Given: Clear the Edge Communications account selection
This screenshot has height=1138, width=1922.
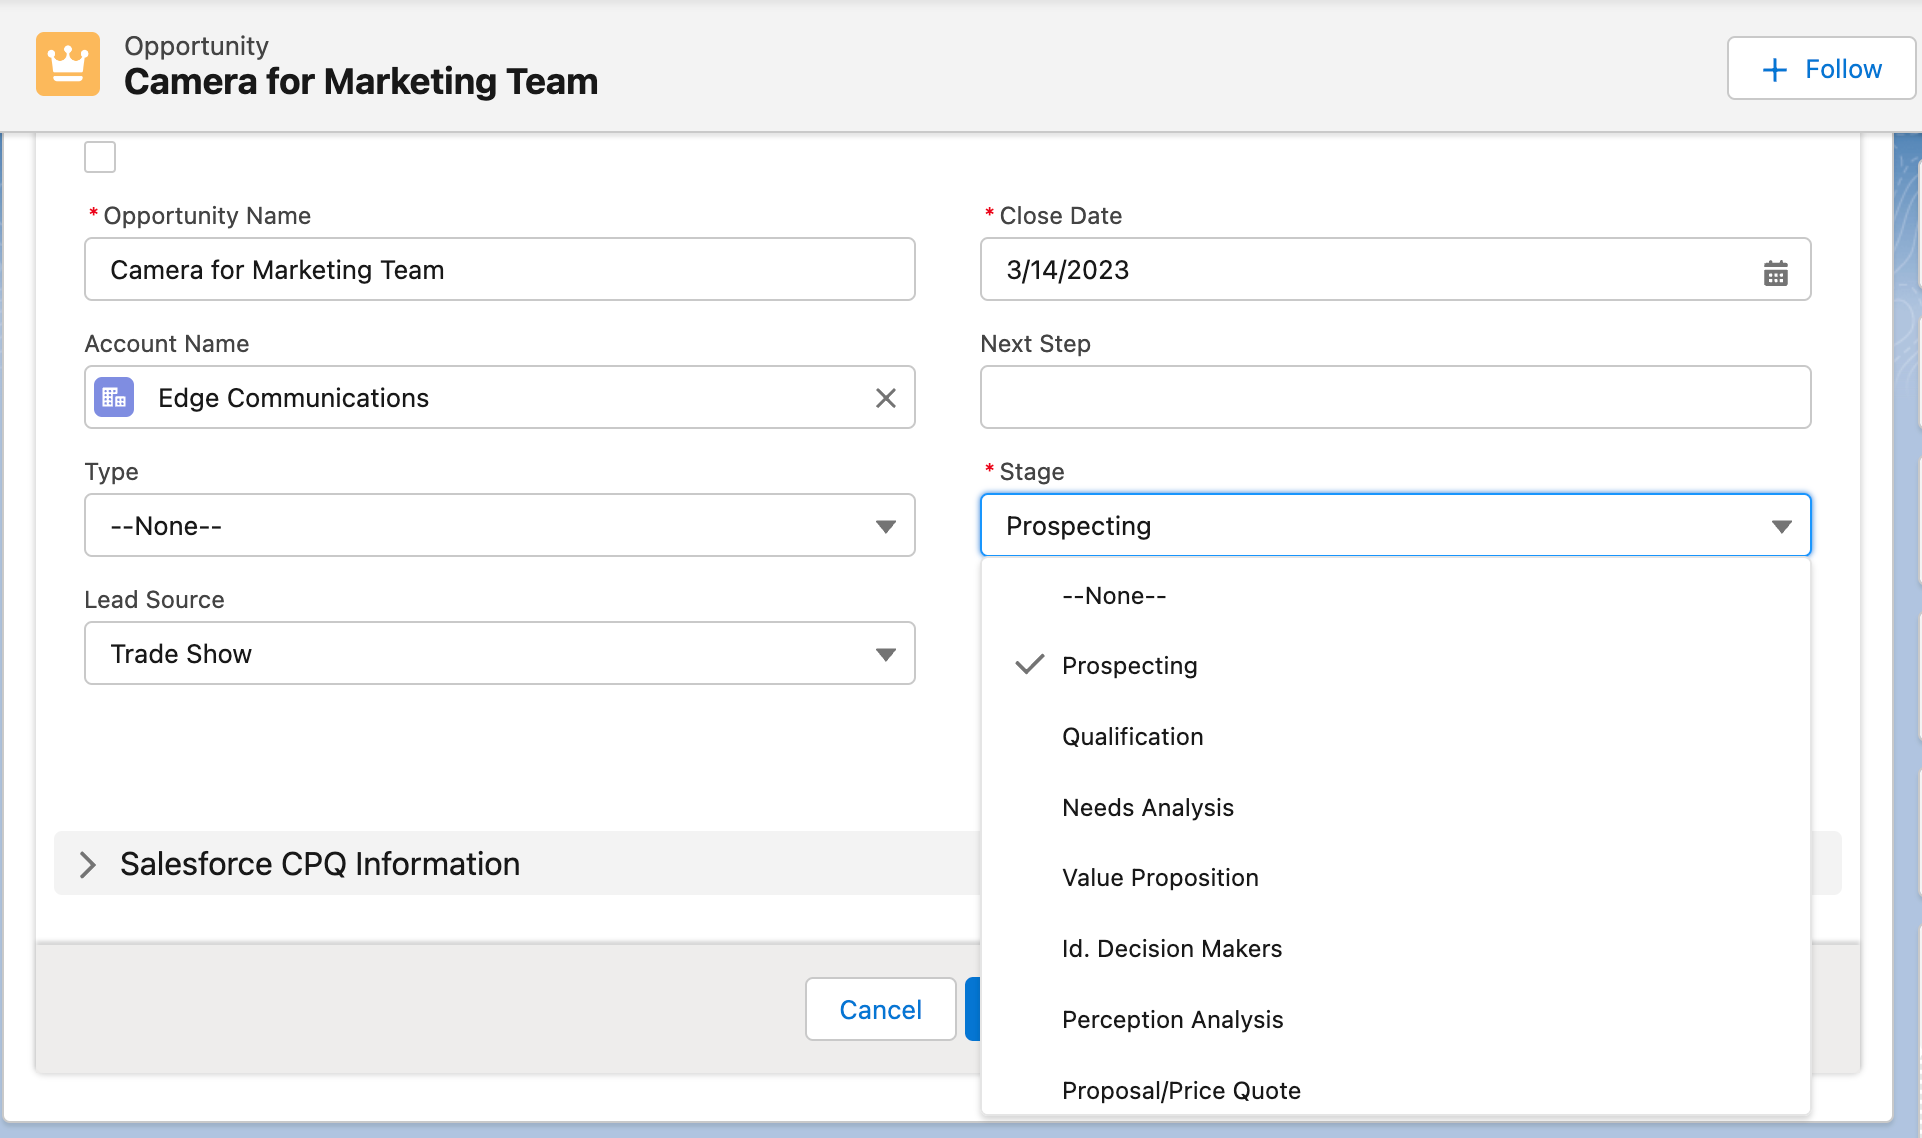Looking at the screenshot, I should pos(885,398).
